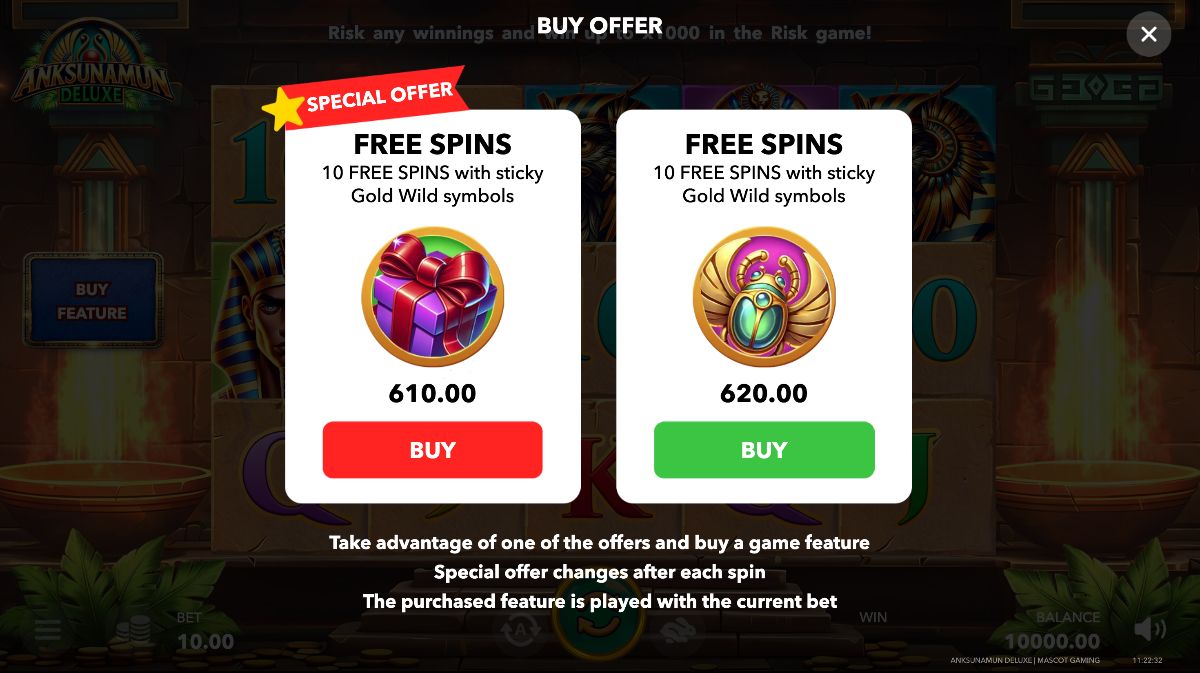Image resolution: width=1200 pixels, height=673 pixels.
Task: Click the right offer's Free Spins title
Action: 764,144
